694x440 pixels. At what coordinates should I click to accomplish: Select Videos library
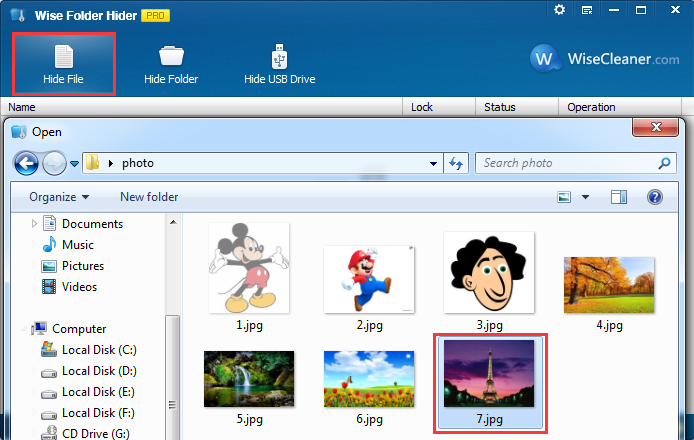tap(79, 287)
